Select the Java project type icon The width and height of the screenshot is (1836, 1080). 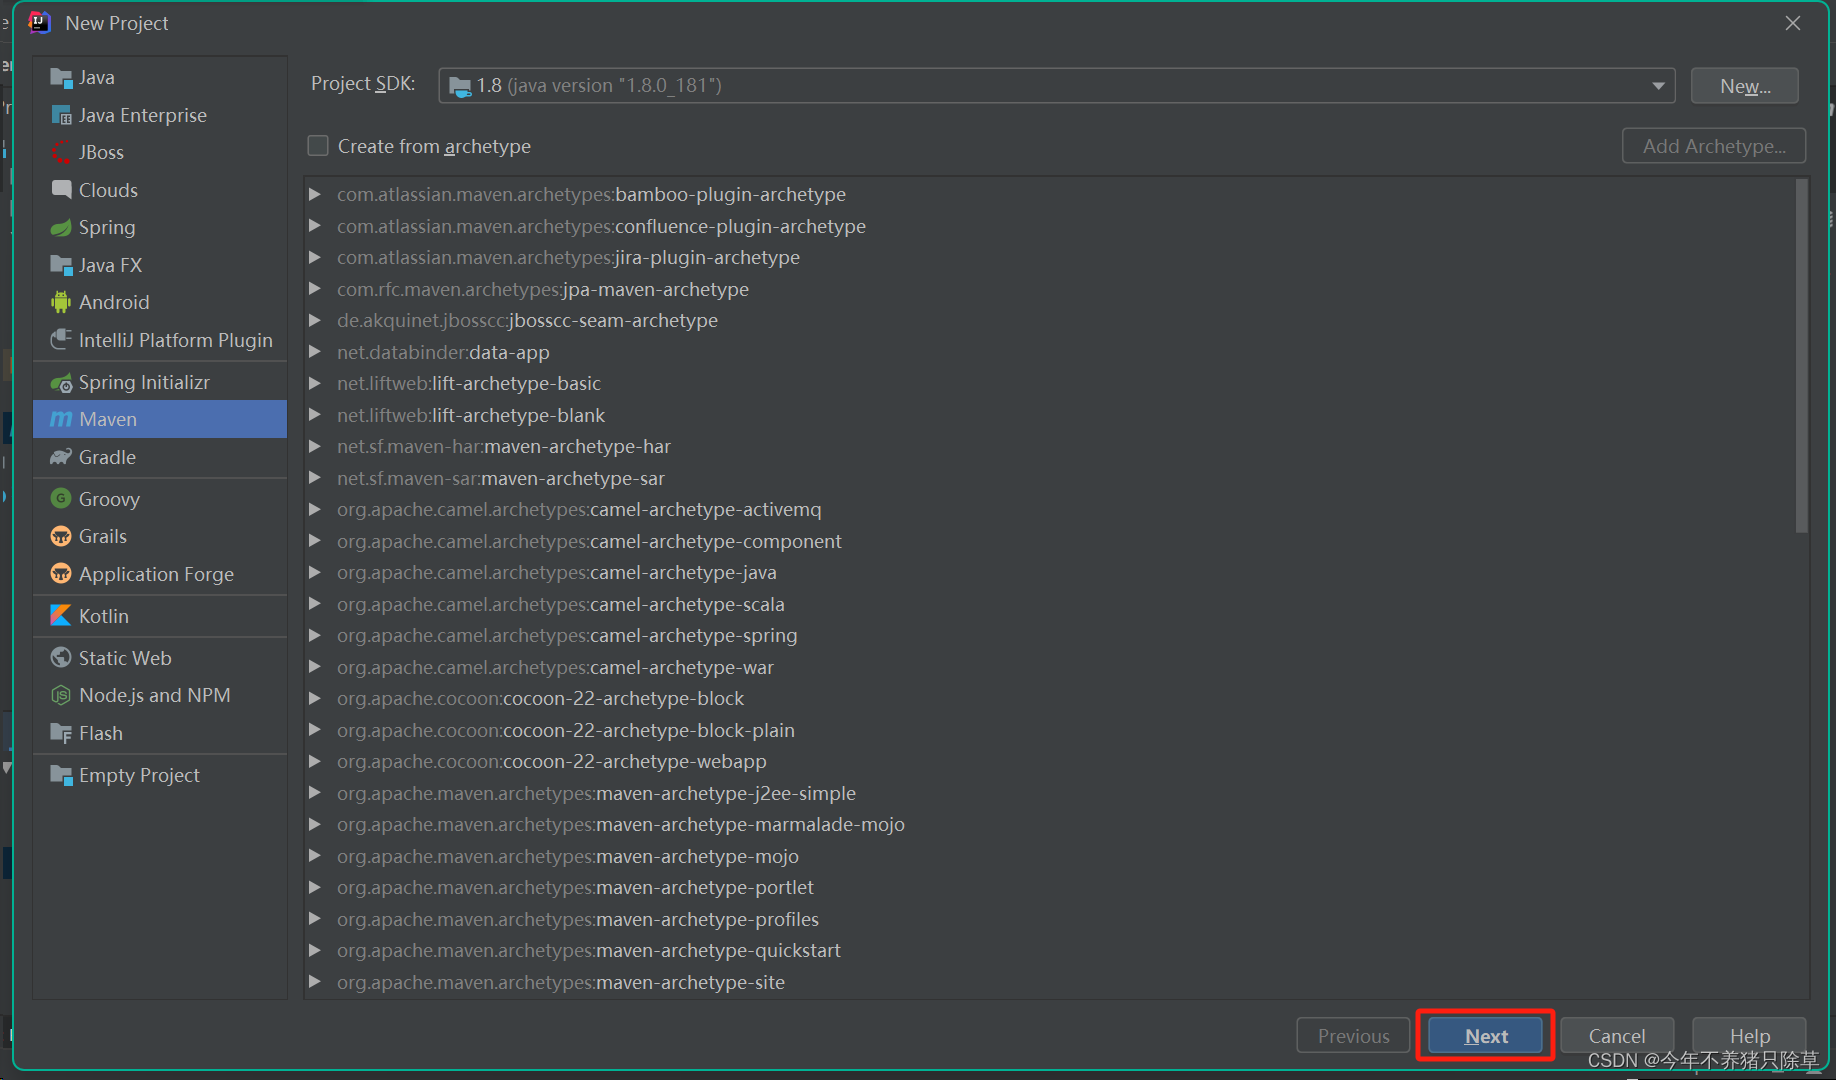coord(61,78)
